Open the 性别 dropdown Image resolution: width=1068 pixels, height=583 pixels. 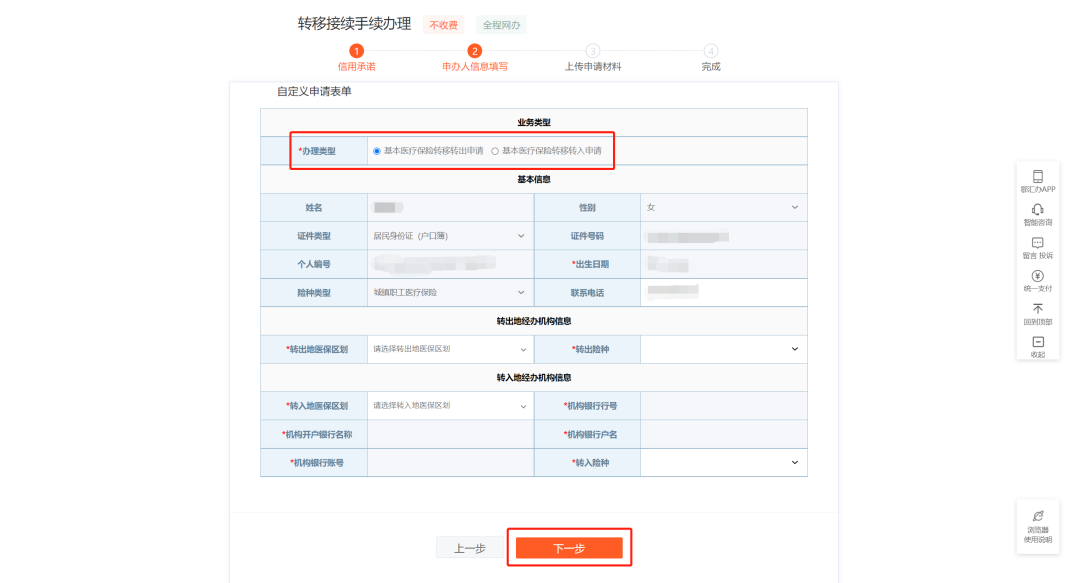click(723, 208)
